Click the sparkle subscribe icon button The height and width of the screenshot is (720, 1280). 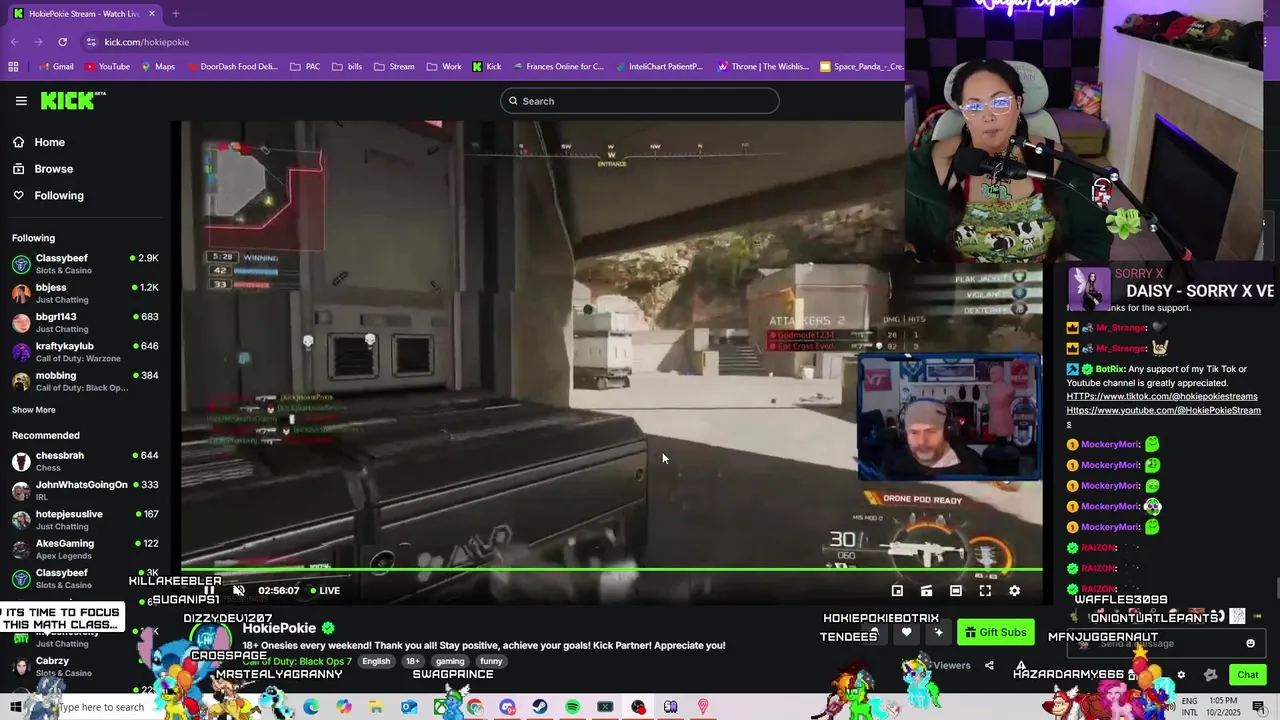coord(938,632)
